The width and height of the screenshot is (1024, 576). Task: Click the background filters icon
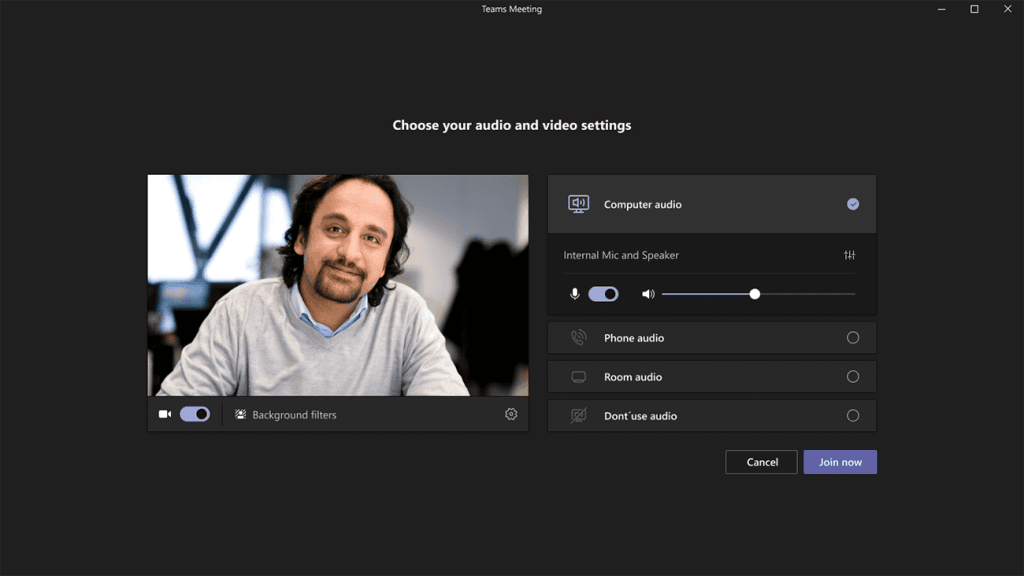tap(240, 414)
